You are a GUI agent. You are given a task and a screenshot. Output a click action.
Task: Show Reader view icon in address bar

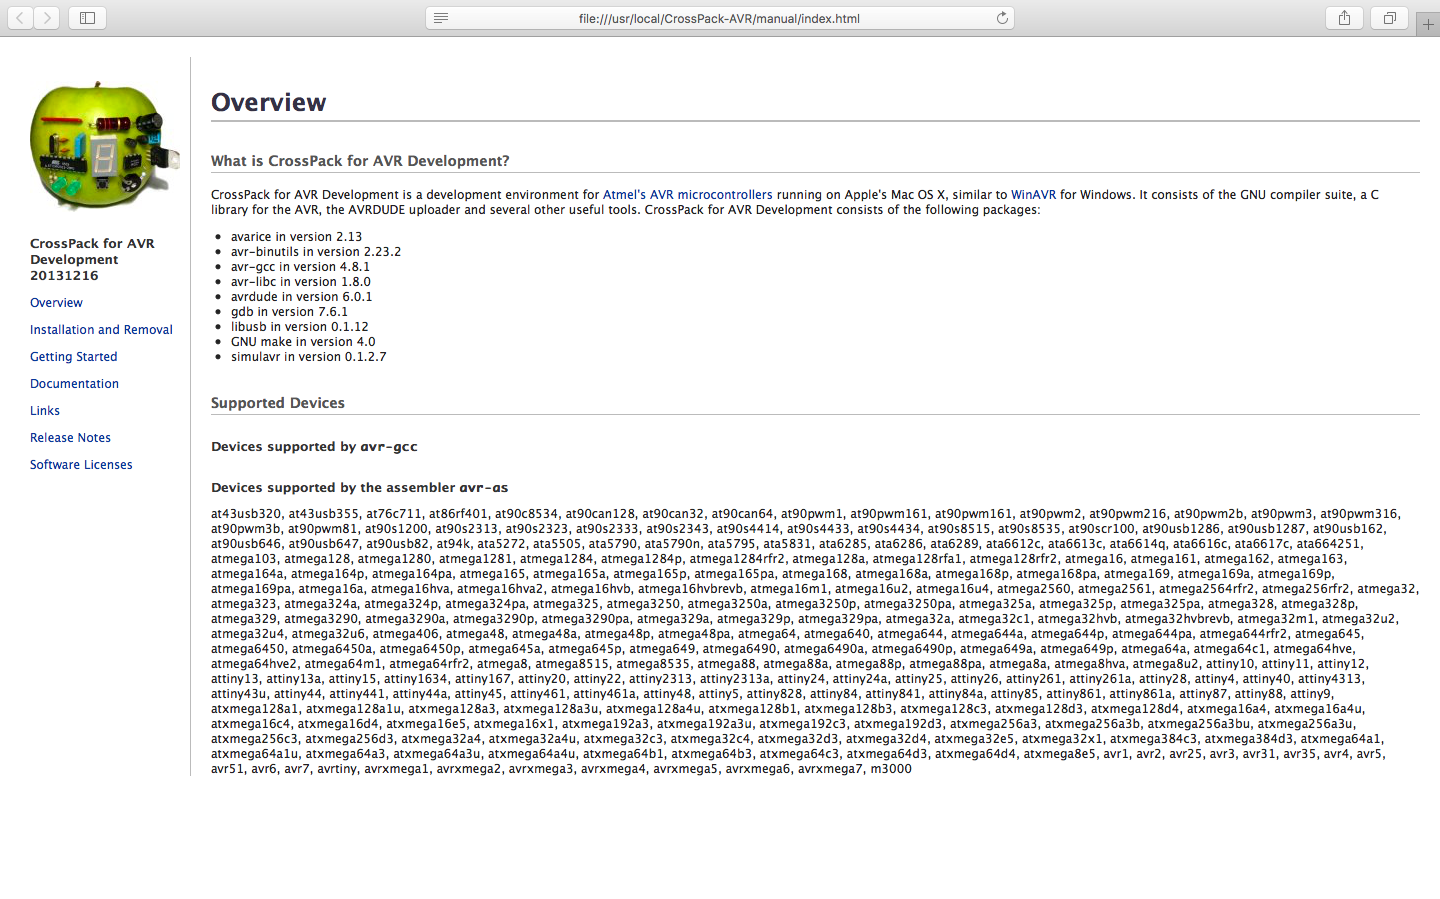[x=441, y=18]
